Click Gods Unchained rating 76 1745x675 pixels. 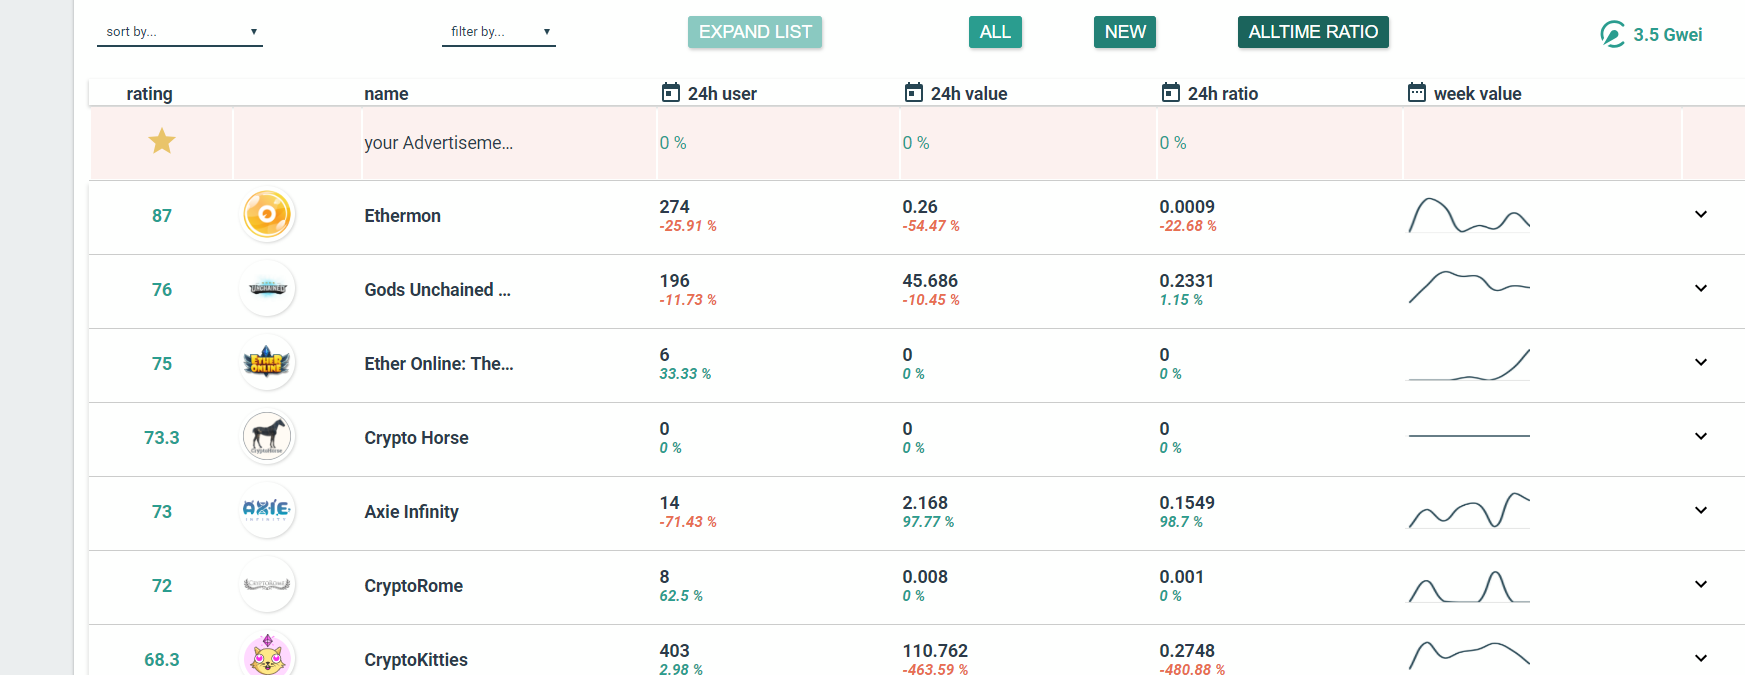[x=162, y=290]
